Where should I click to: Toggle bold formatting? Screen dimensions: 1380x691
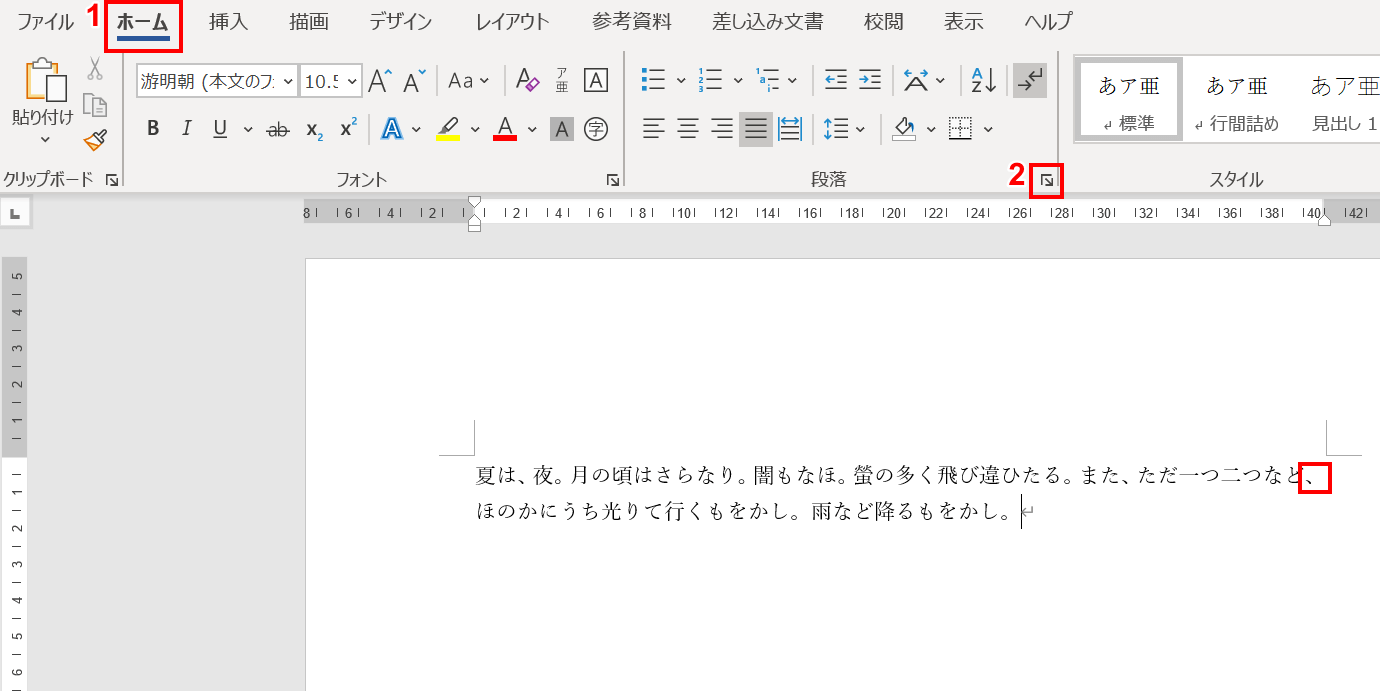(153, 129)
